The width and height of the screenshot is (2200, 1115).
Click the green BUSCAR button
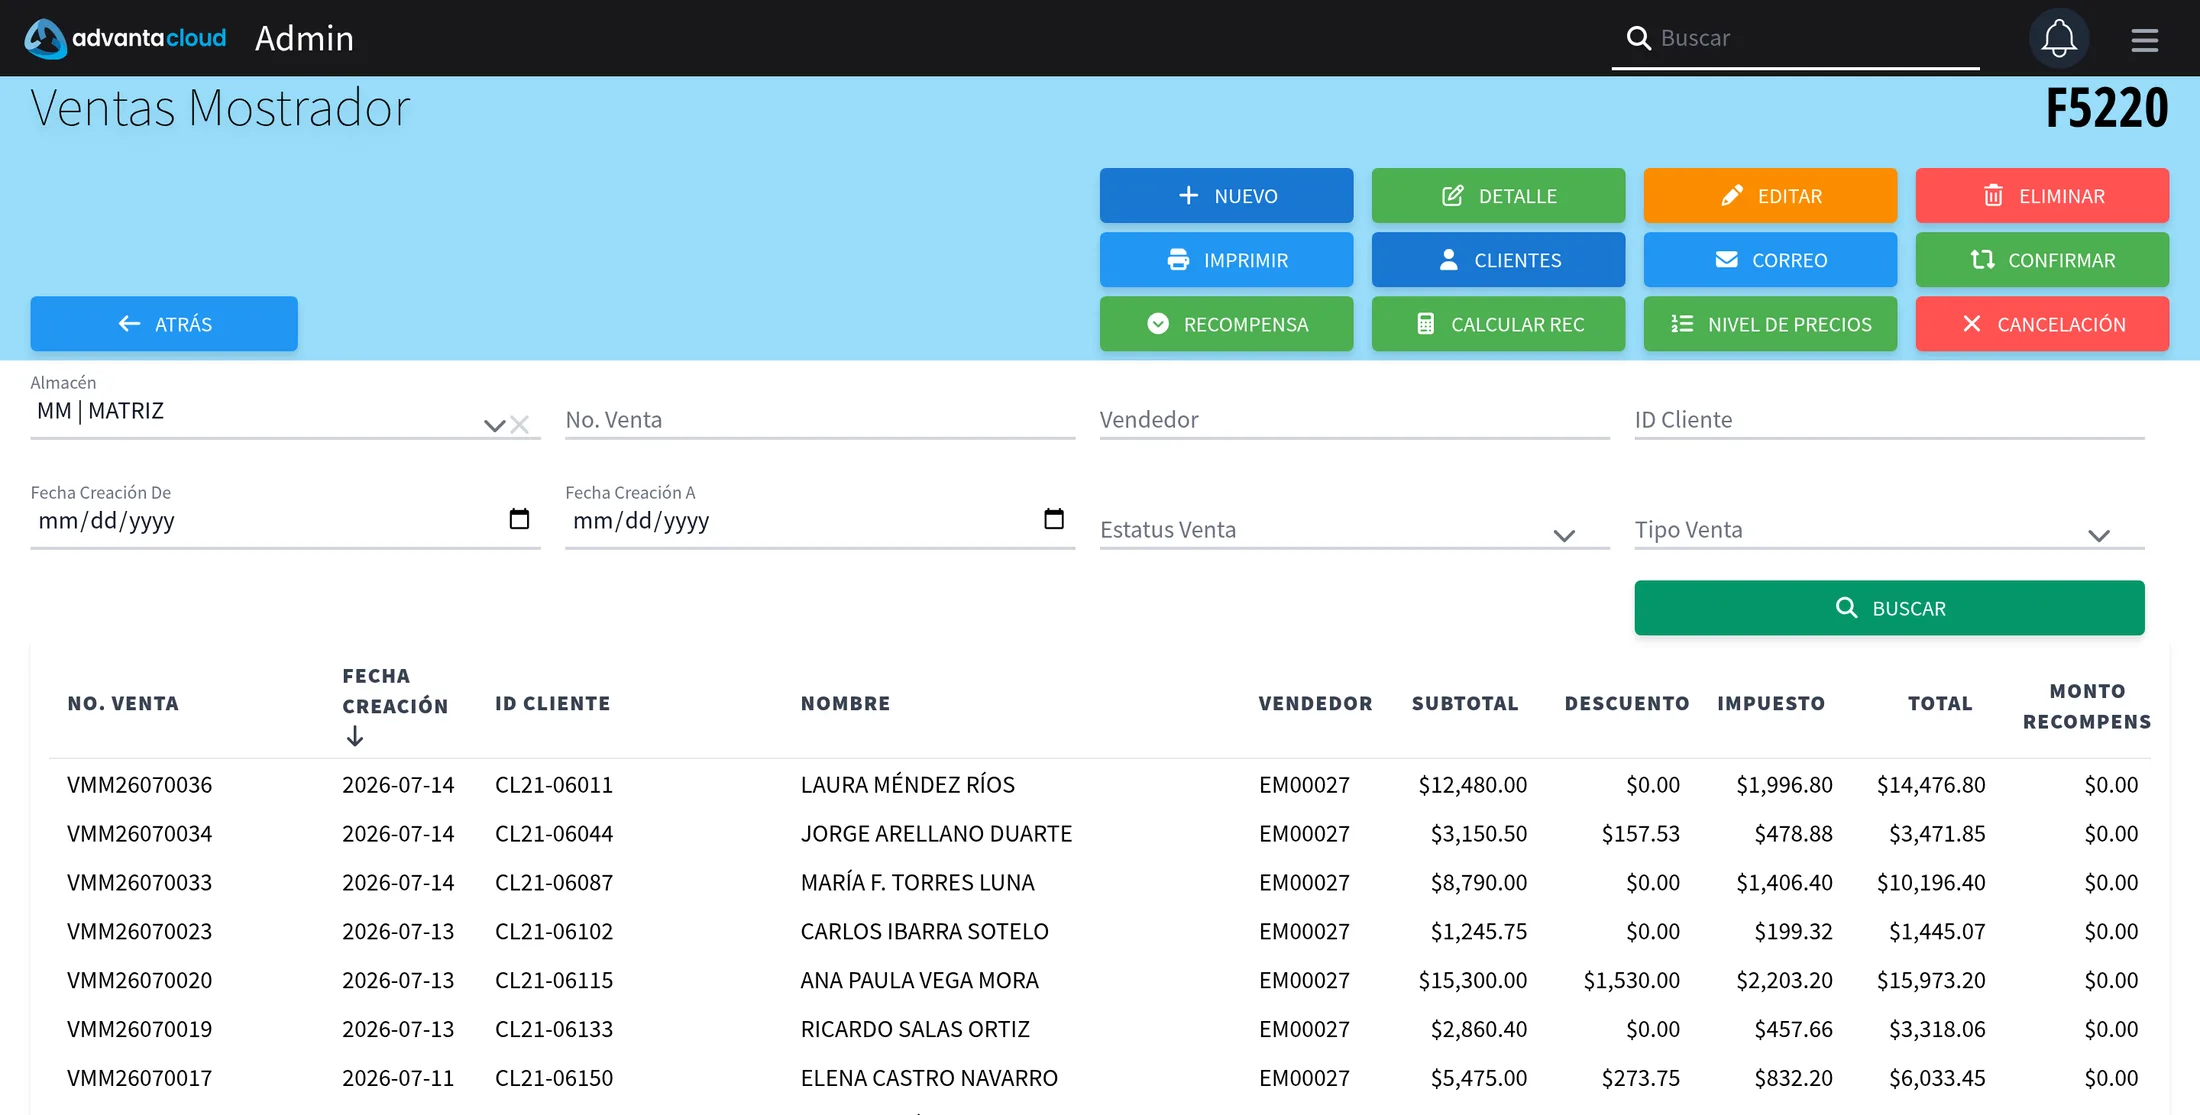(1889, 608)
